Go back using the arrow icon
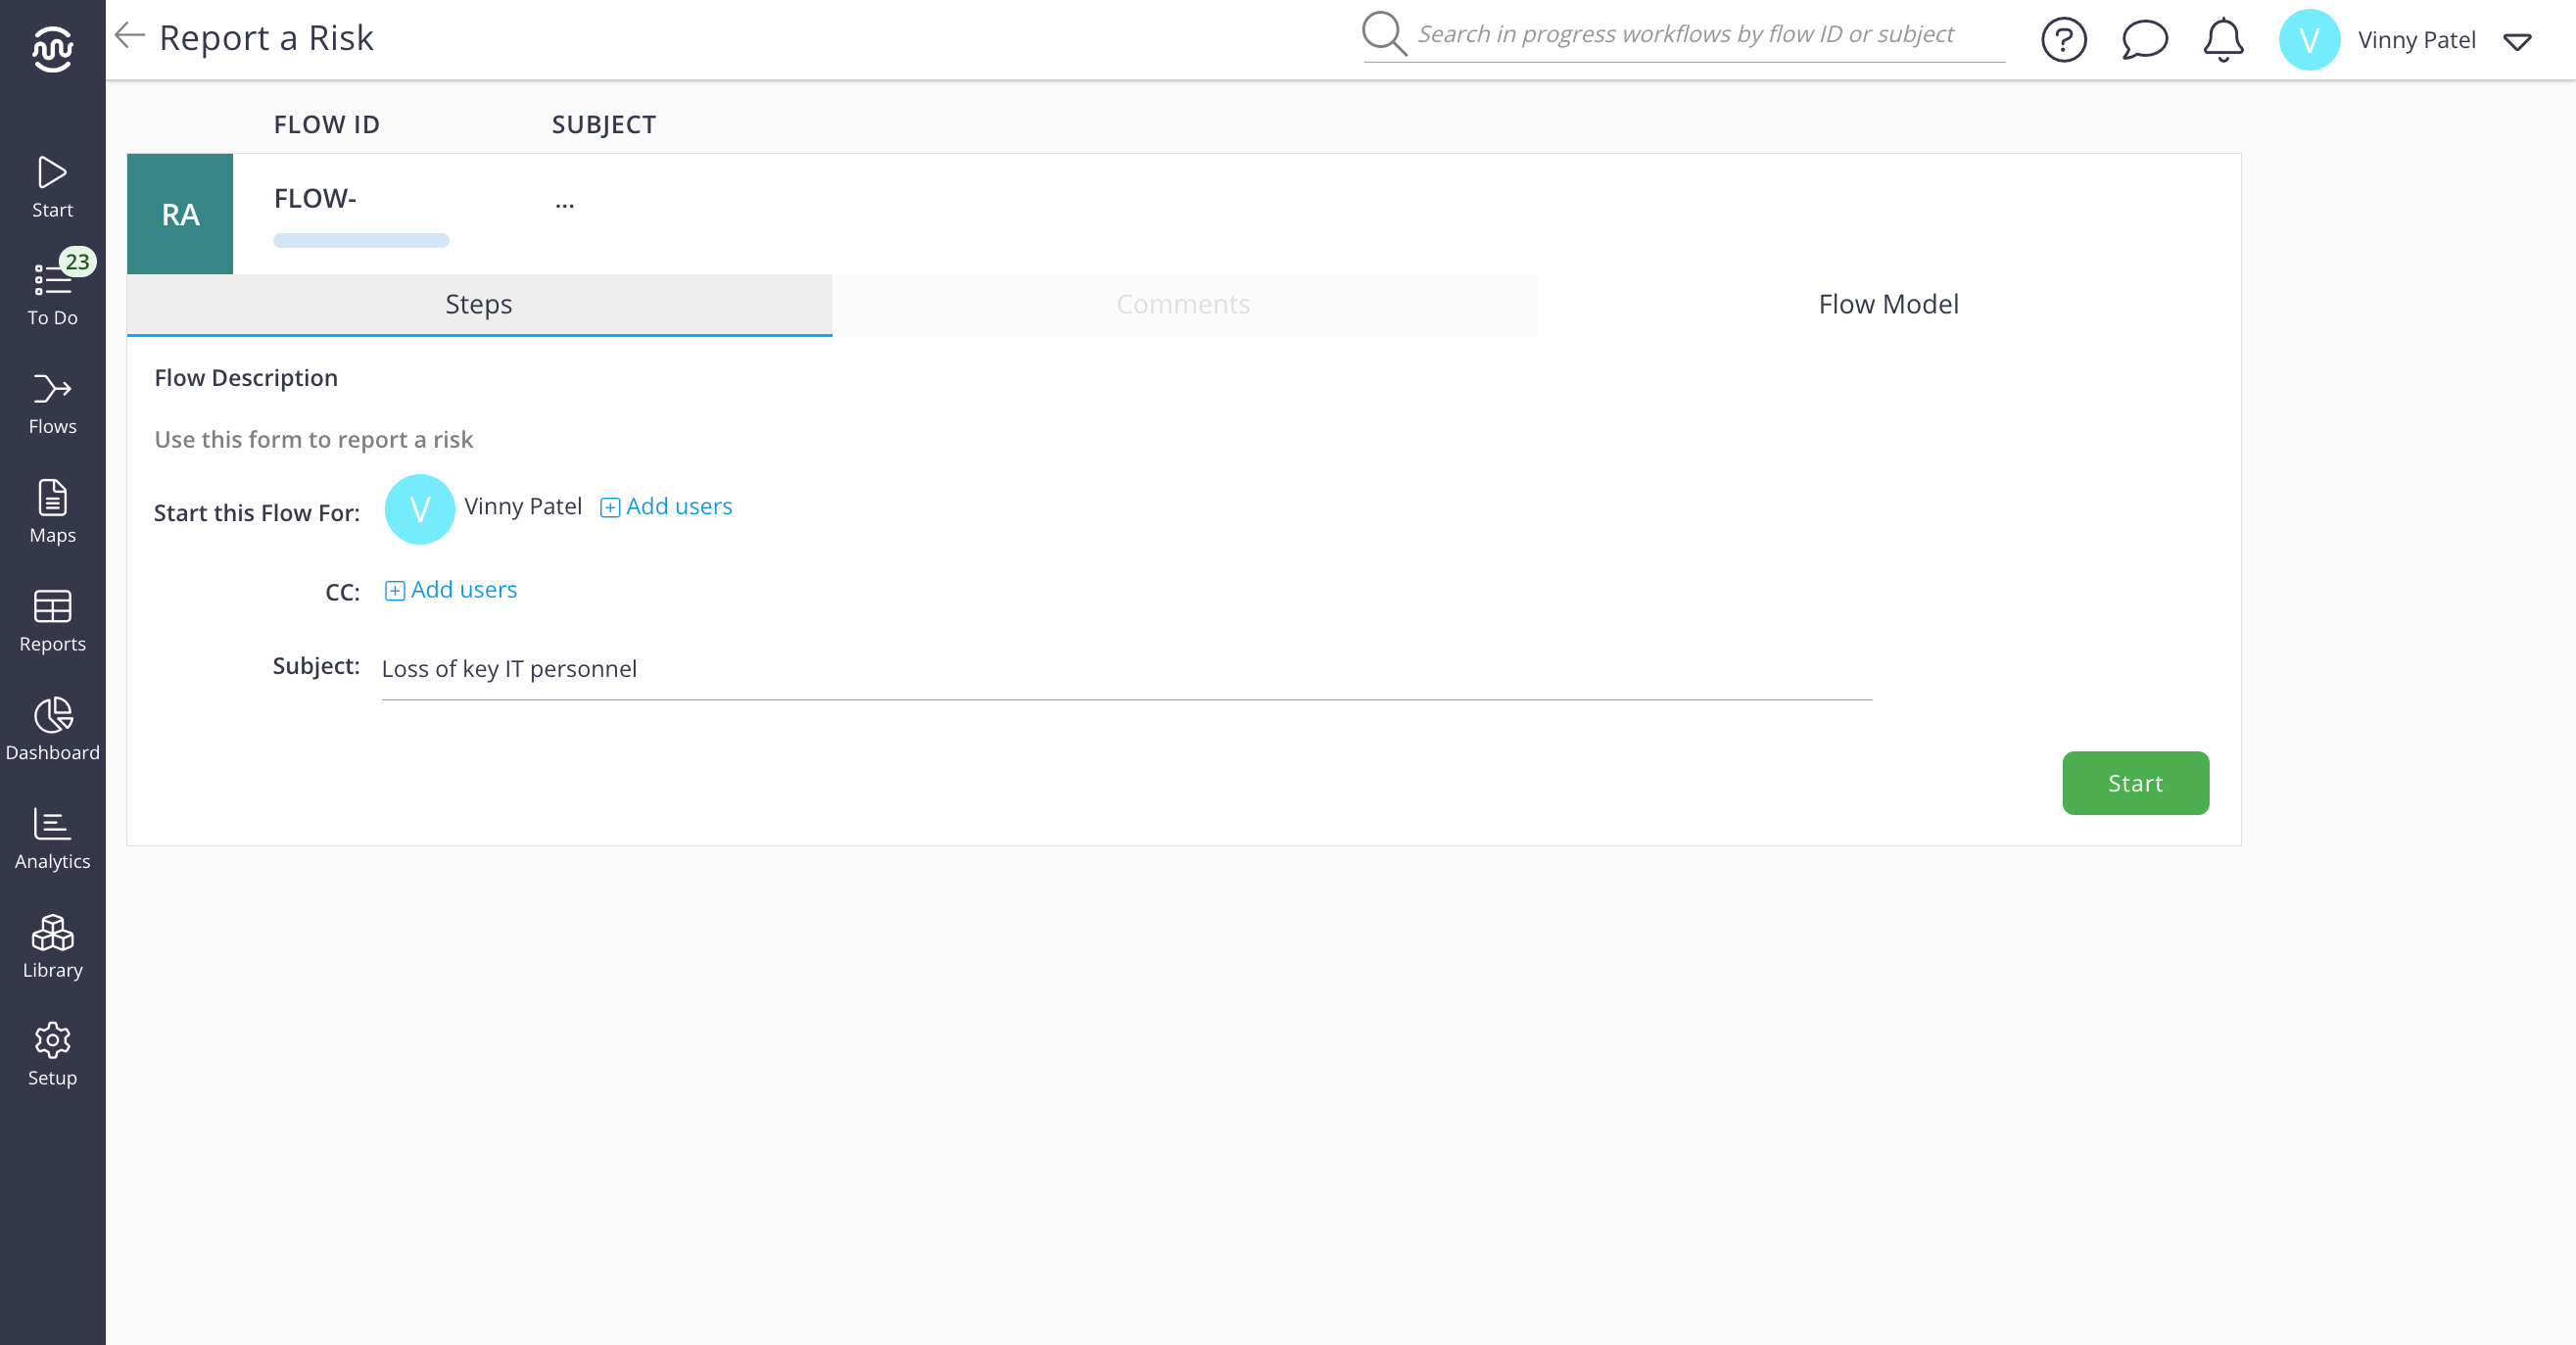This screenshot has height=1345, width=2576. point(130,36)
